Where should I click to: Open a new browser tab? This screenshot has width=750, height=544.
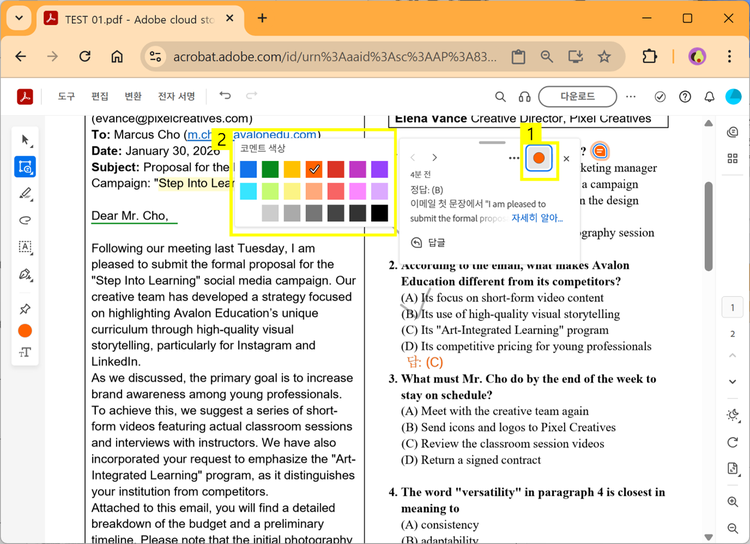point(262,18)
